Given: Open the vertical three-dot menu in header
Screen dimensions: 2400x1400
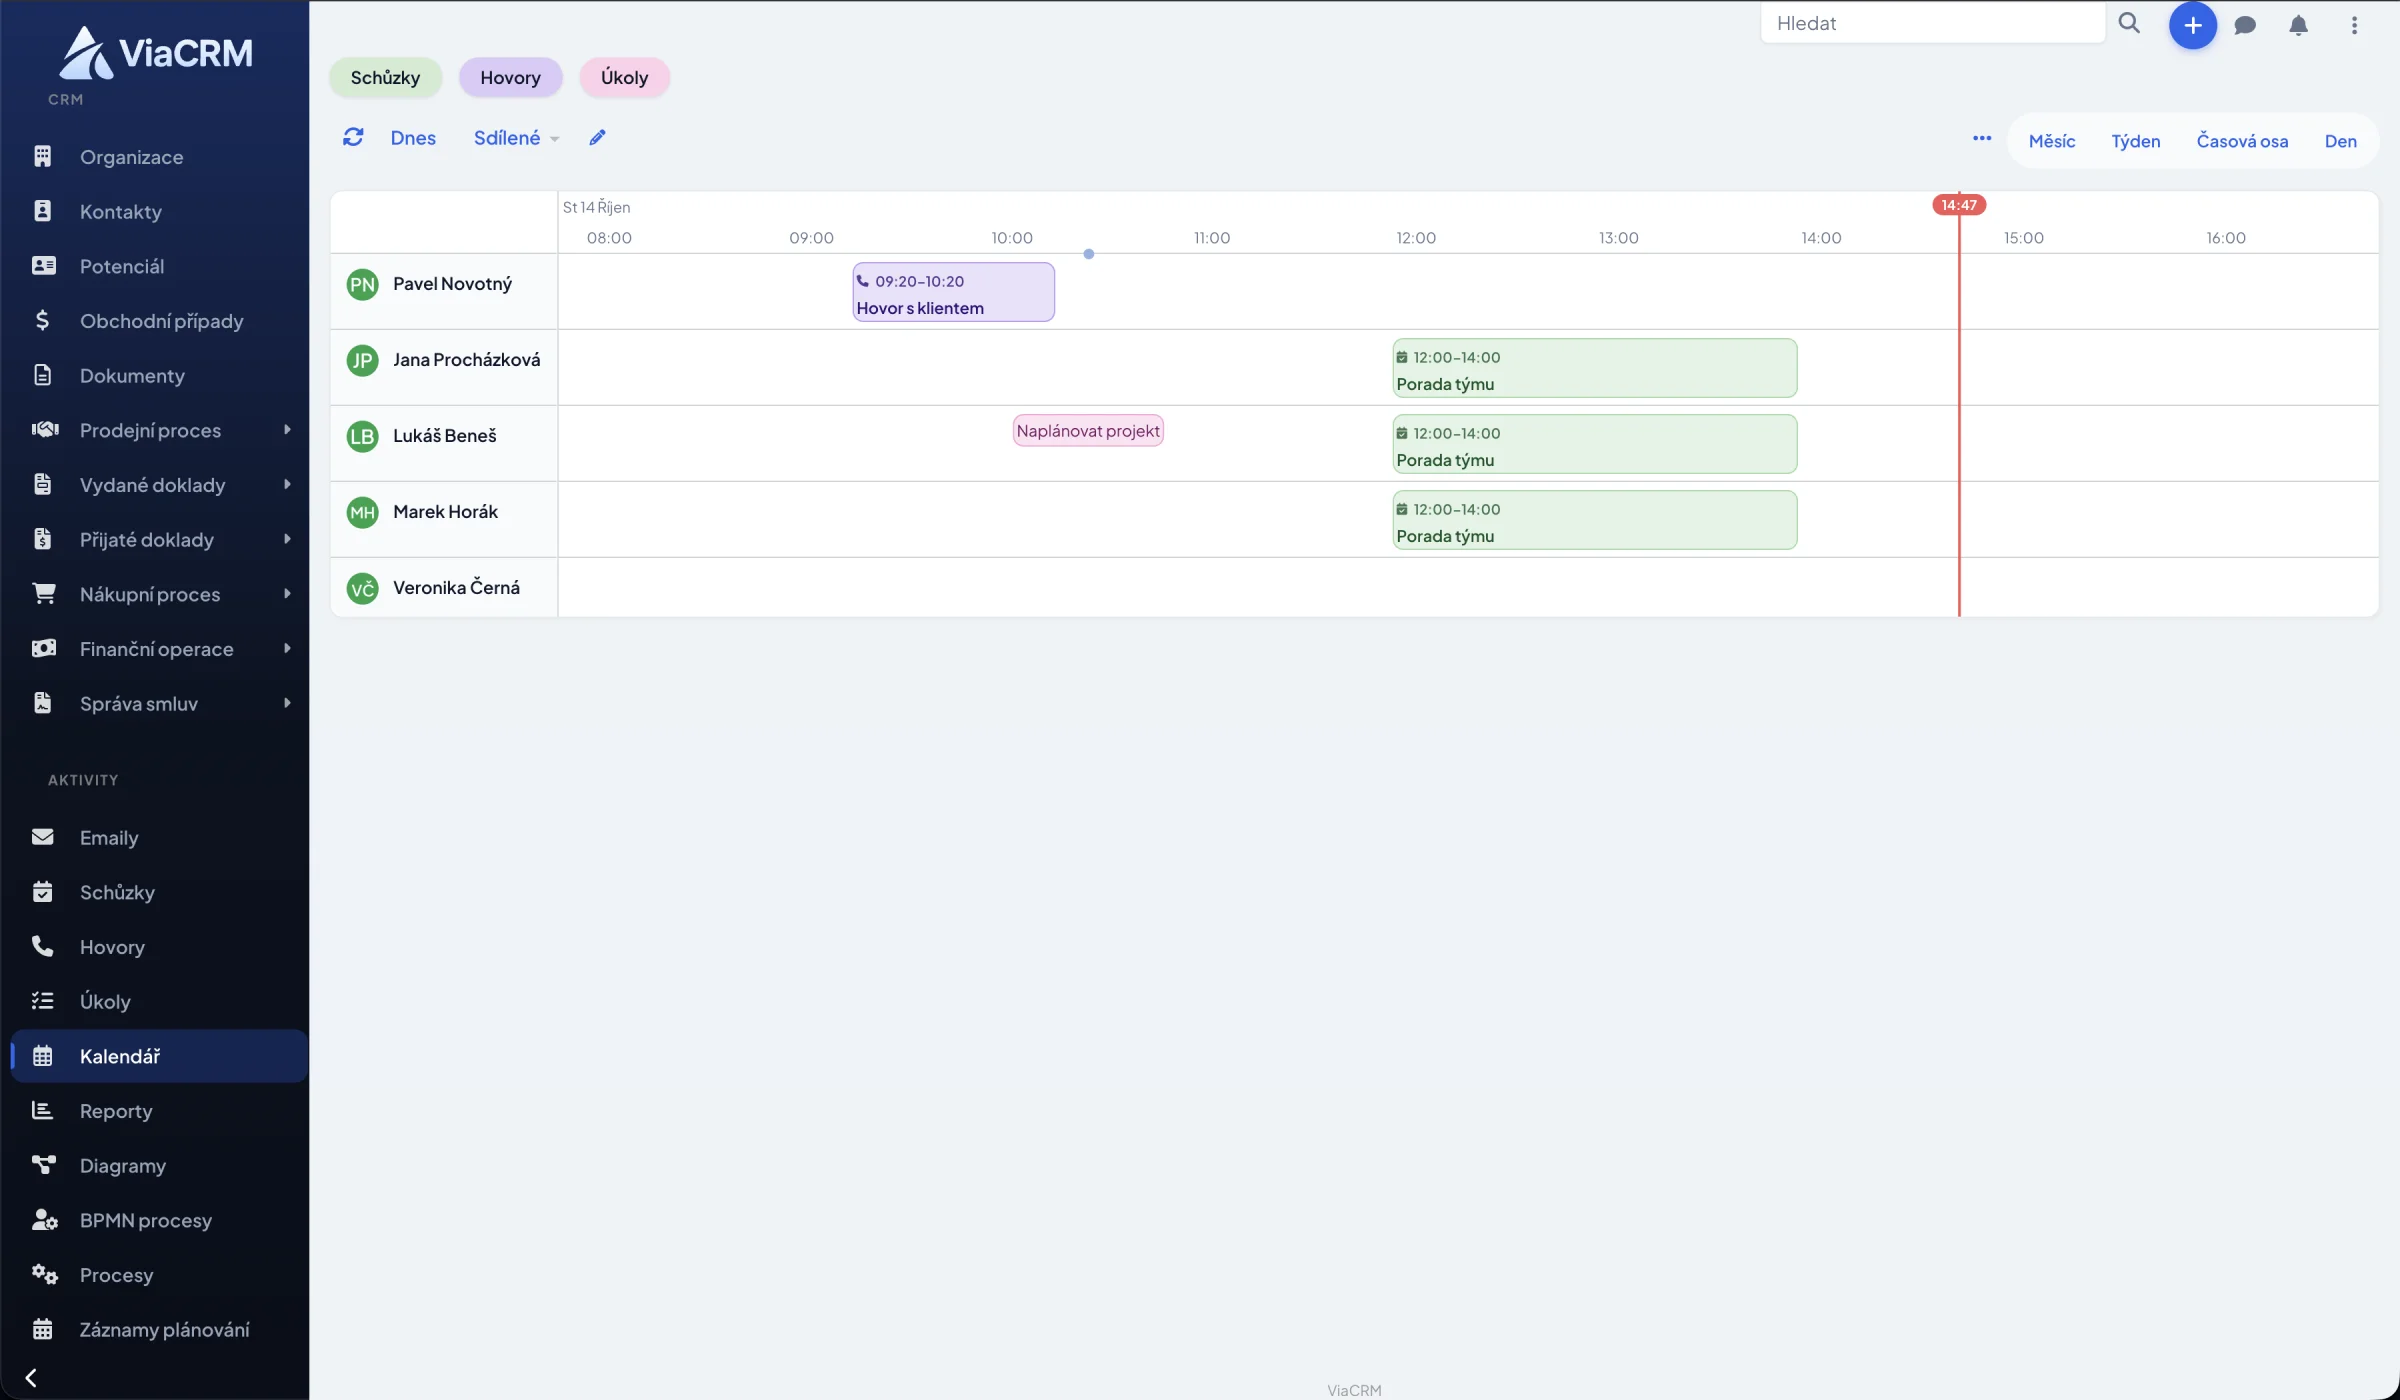Looking at the screenshot, I should tap(2354, 25).
